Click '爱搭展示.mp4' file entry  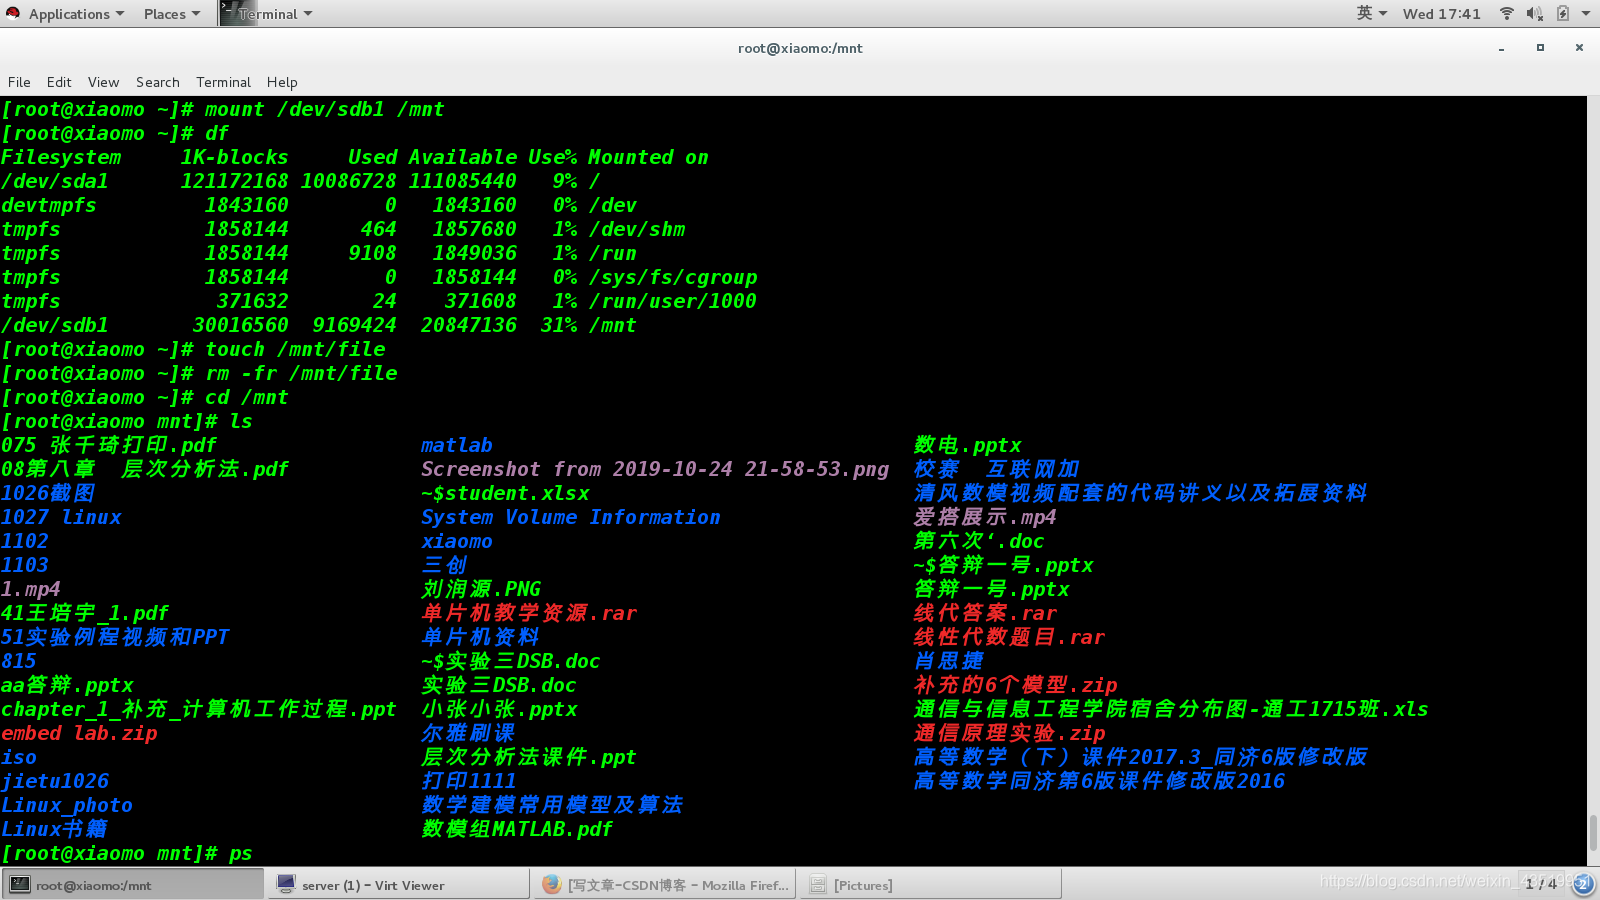(x=985, y=517)
